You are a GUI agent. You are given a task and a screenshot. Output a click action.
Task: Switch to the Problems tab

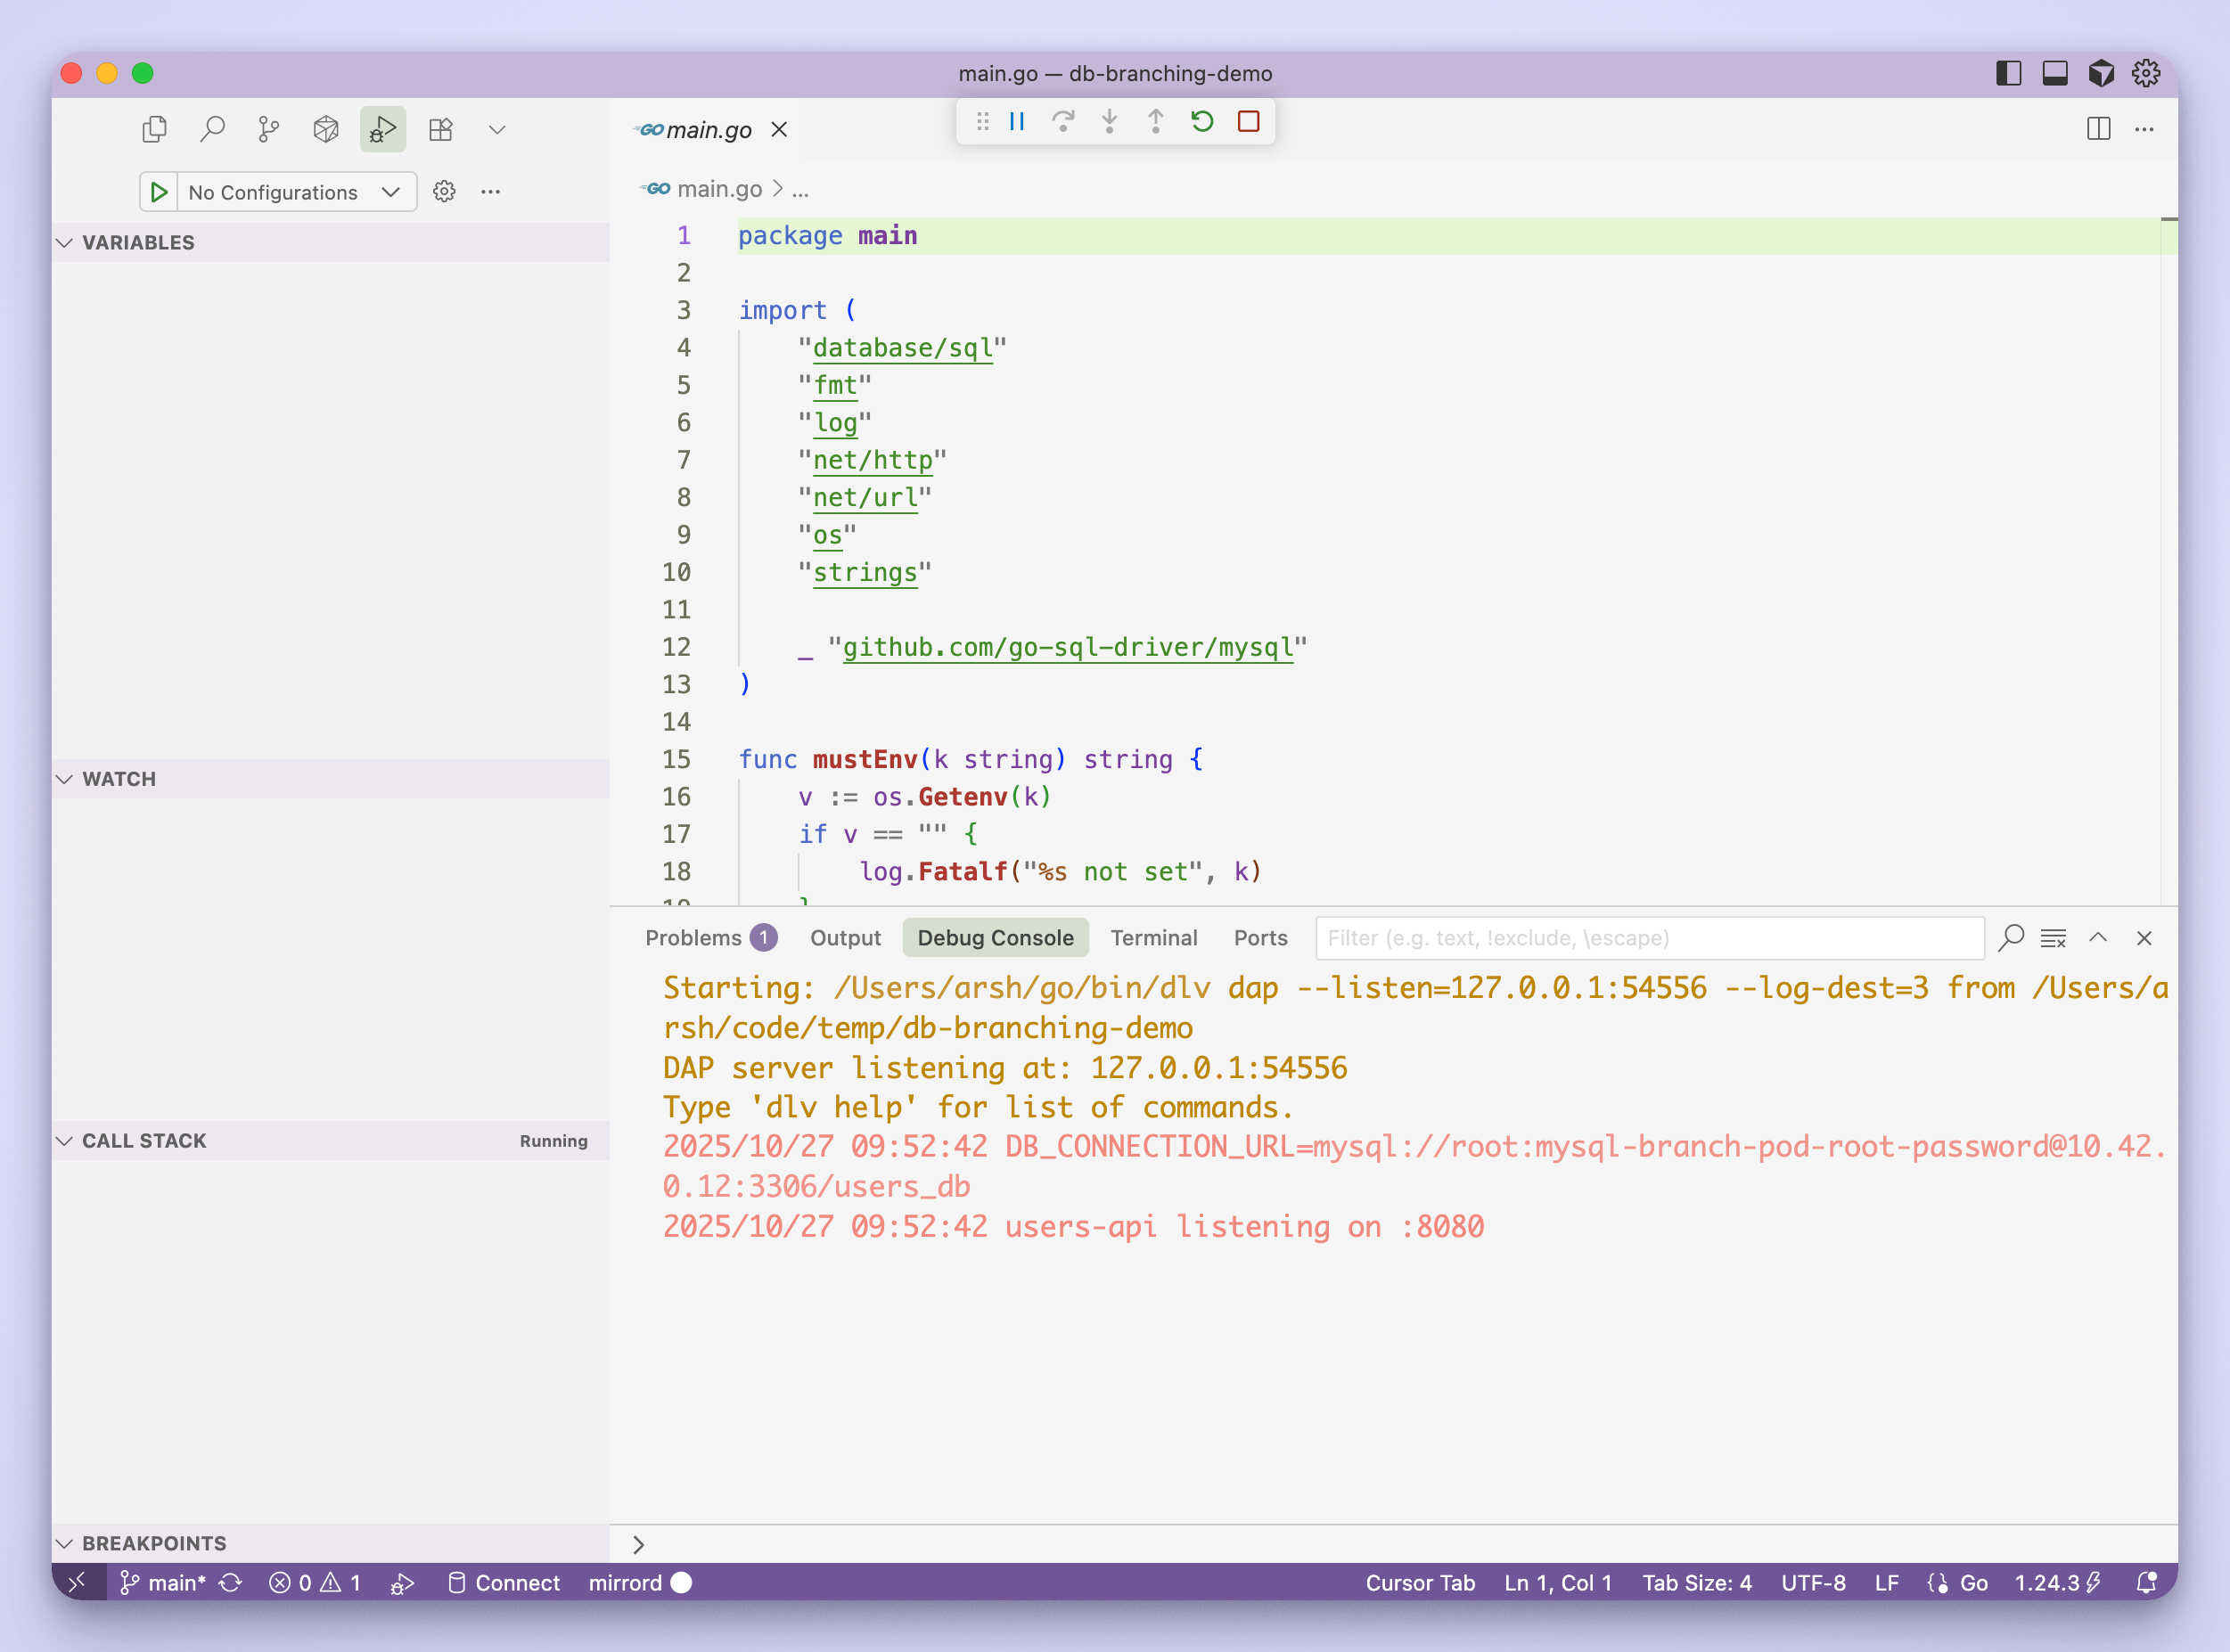[710, 938]
